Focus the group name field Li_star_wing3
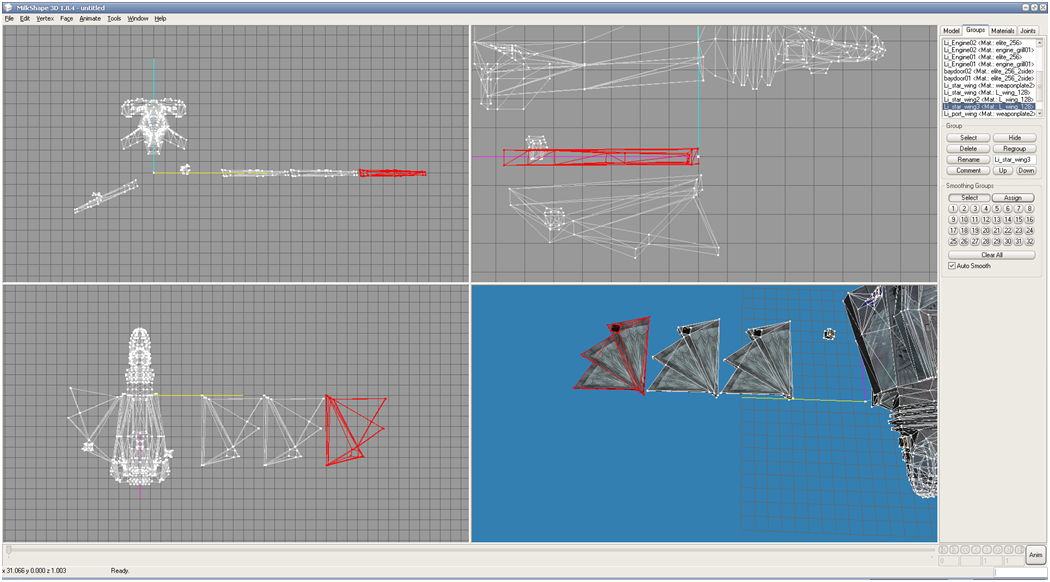 (x=1015, y=159)
